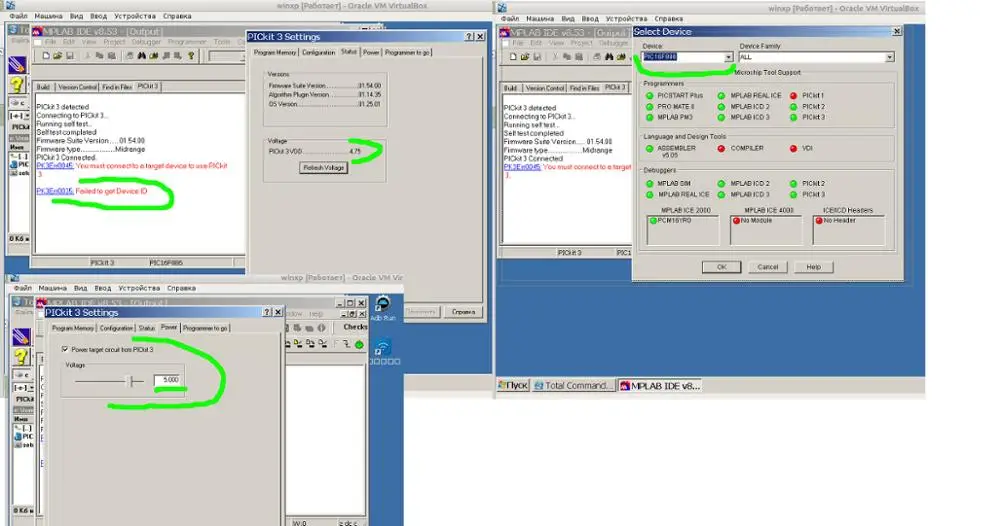The height and width of the screenshot is (526, 1000).
Task: Click Save icon in Select Device window toolbar
Action: tap(537, 57)
